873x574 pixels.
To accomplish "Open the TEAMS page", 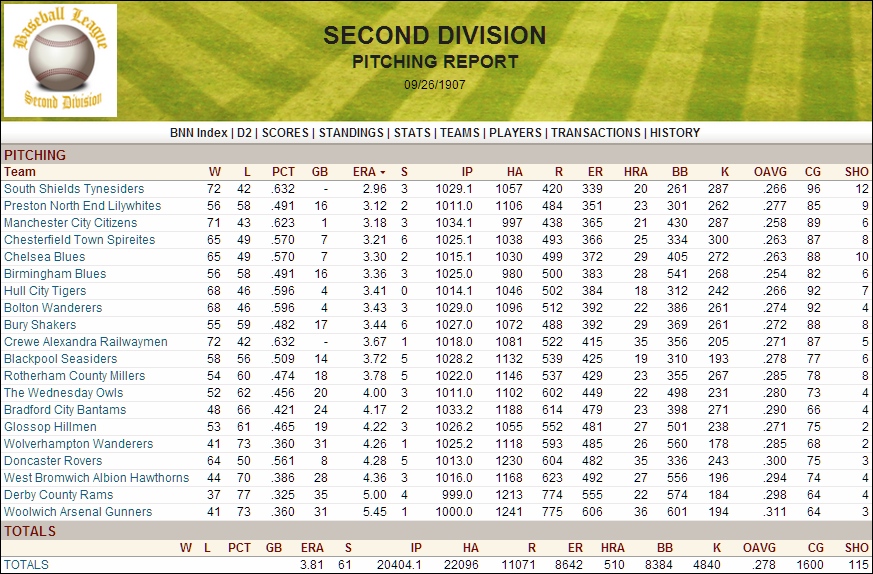I will [x=460, y=133].
